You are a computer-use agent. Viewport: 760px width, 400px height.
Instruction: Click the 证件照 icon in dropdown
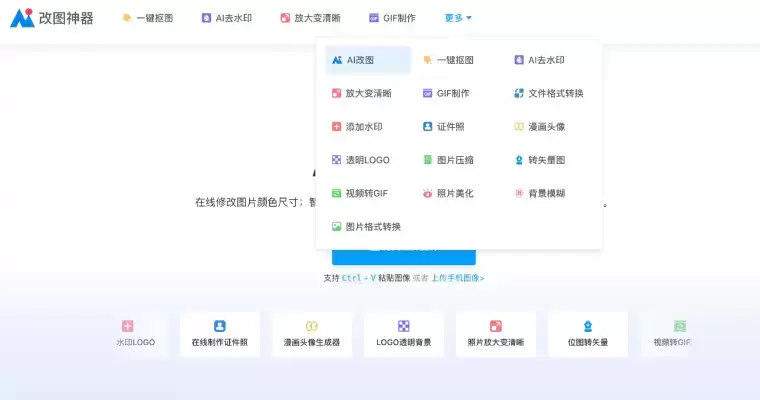(x=428, y=127)
